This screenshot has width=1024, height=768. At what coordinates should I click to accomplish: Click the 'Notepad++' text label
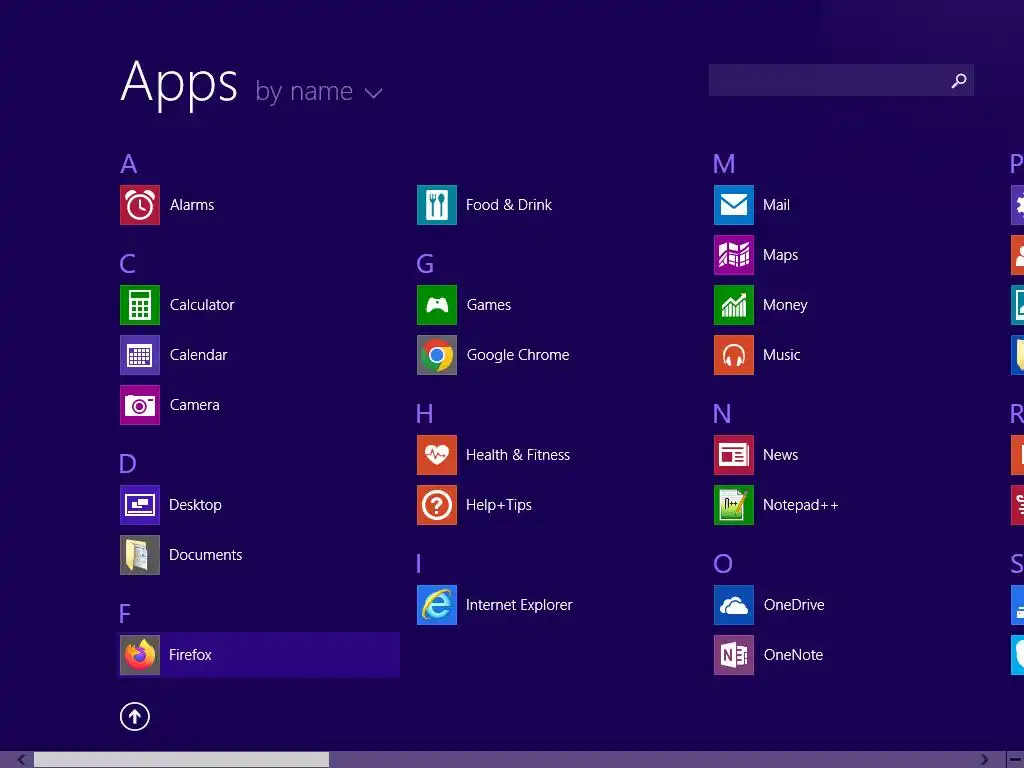[801, 505]
